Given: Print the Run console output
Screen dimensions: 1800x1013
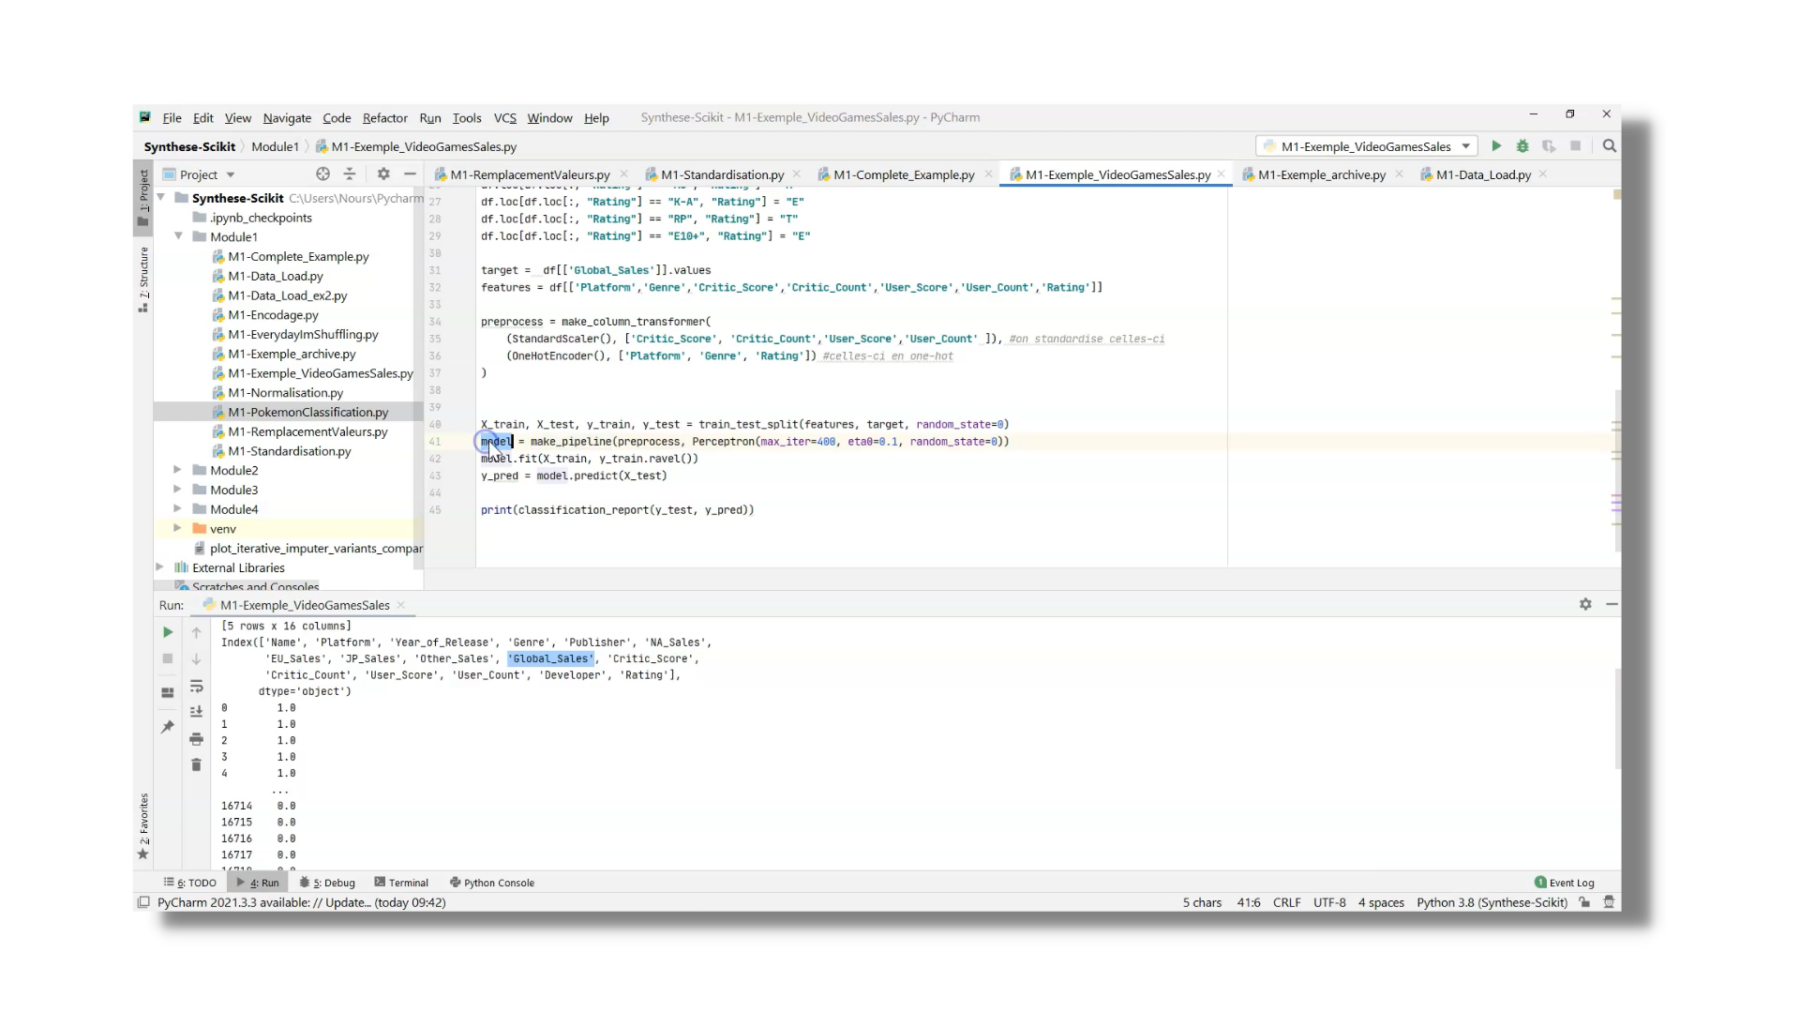Looking at the screenshot, I should (x=196, y=739).
